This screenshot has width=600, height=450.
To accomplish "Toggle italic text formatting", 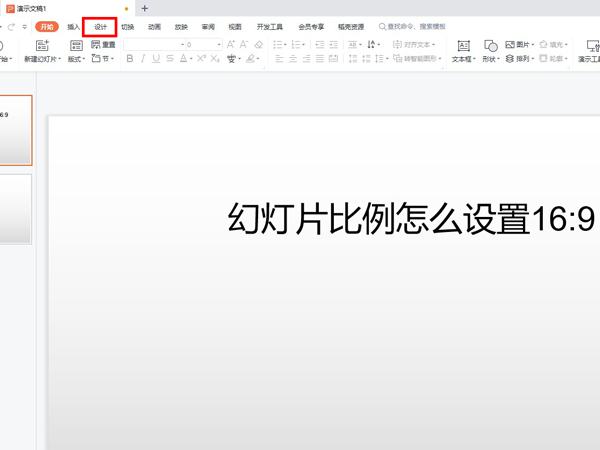I will coord(143,59).
